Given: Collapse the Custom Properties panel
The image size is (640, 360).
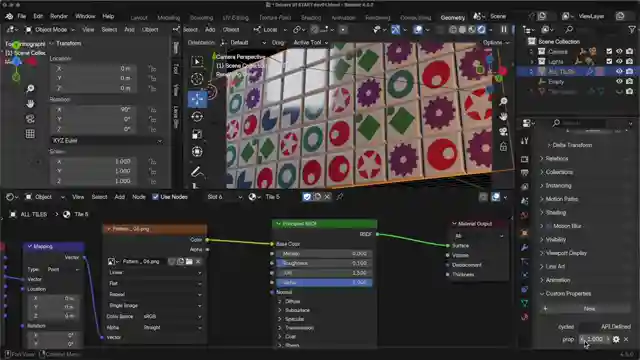Looking at the screenshot, I should click(x=568, y=293).
